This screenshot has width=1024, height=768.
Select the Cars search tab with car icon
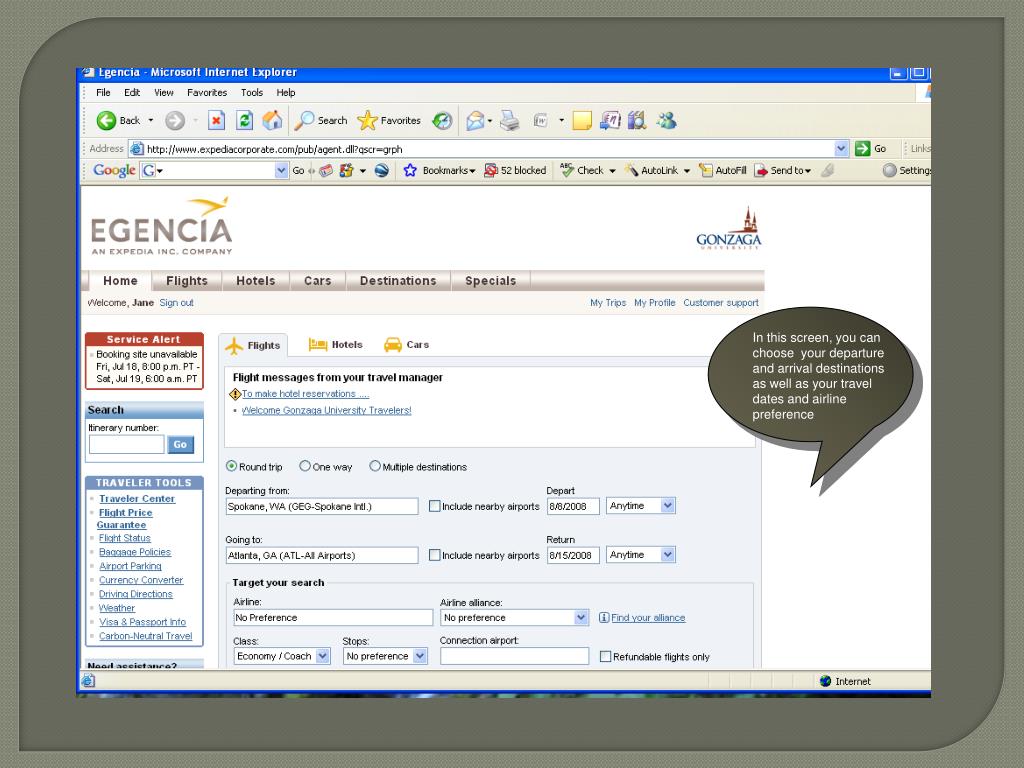pos(406,344)
